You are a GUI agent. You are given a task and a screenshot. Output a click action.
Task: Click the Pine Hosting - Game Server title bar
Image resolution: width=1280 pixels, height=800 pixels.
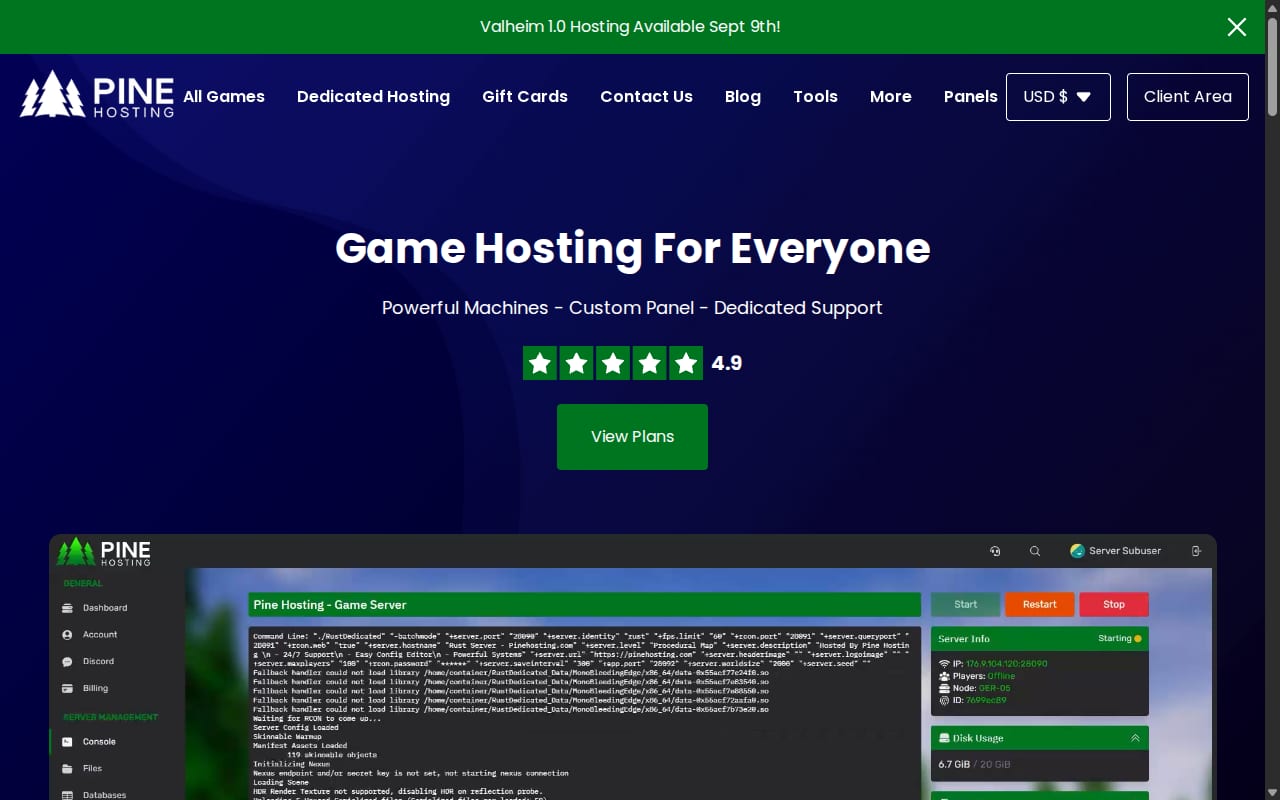pyautogui.click(x=584, y=605)
